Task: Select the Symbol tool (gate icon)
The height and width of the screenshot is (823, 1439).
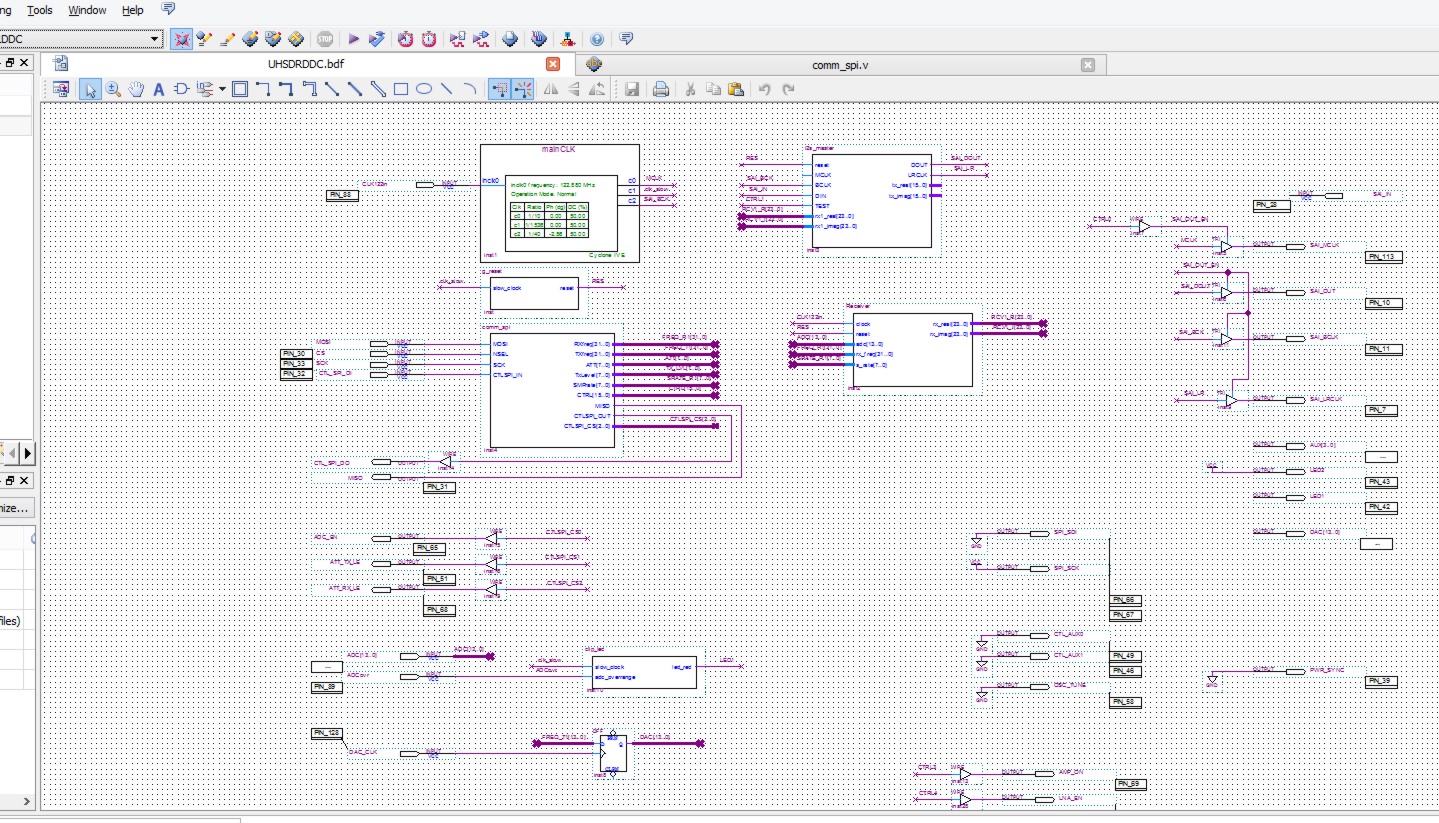Action: (x=181, y=90)
